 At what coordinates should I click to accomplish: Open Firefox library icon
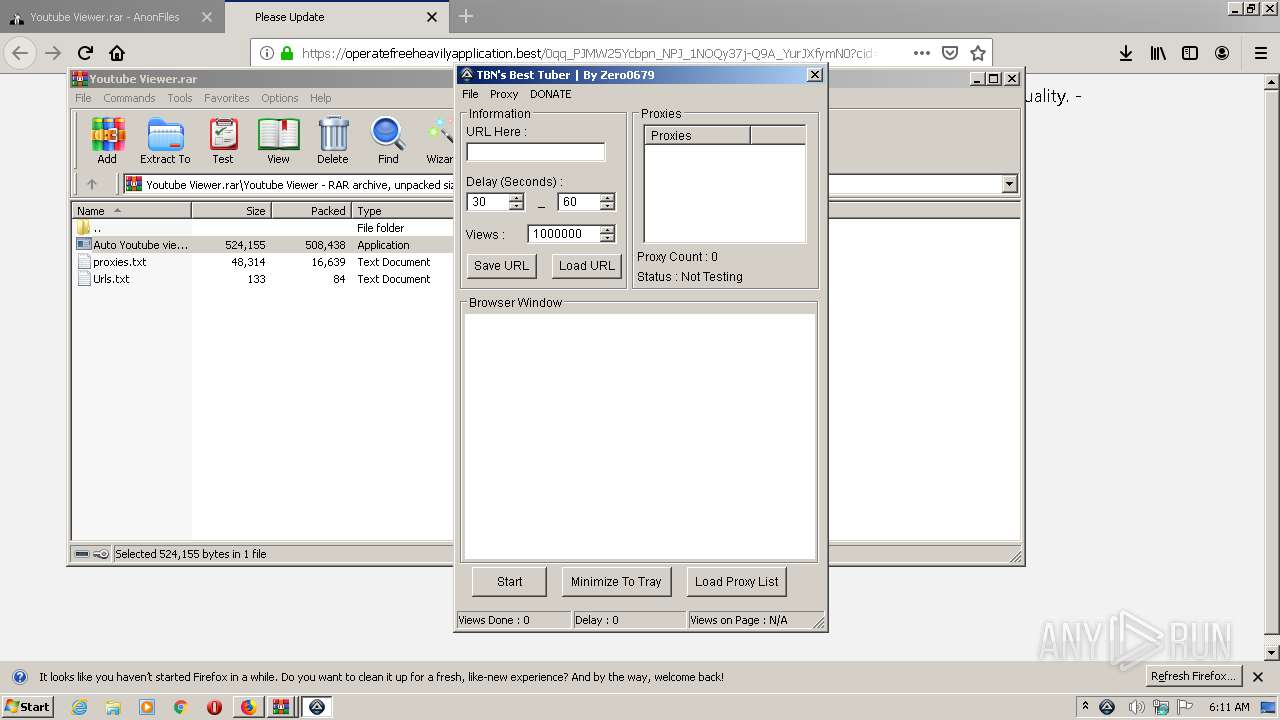(x=1158, y=53)
